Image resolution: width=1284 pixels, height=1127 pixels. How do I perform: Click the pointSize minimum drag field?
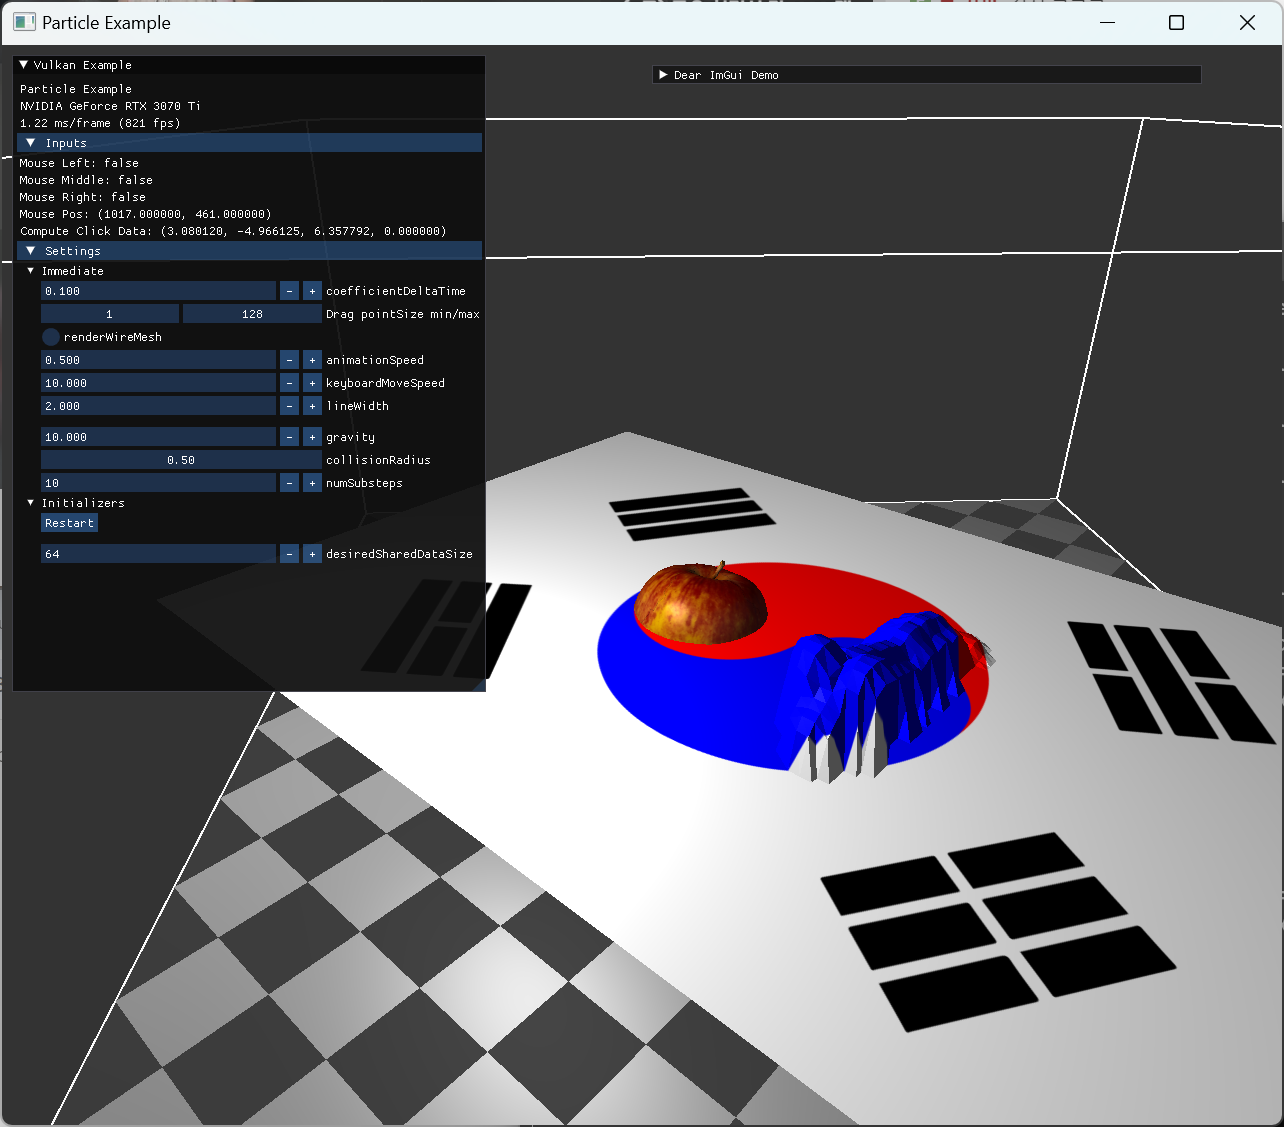pyautogui.click(x=110, y=314)
